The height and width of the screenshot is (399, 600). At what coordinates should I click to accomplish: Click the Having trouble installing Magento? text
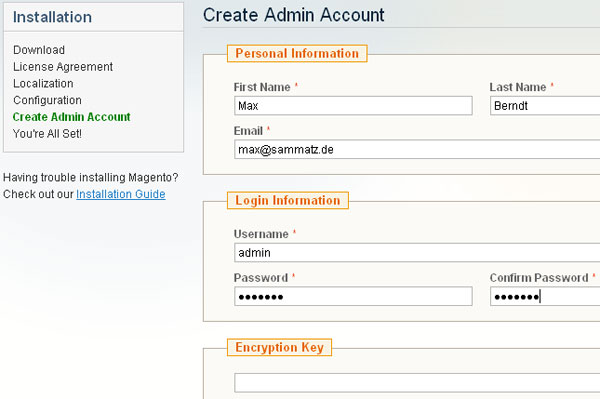[x=91, y=178]
